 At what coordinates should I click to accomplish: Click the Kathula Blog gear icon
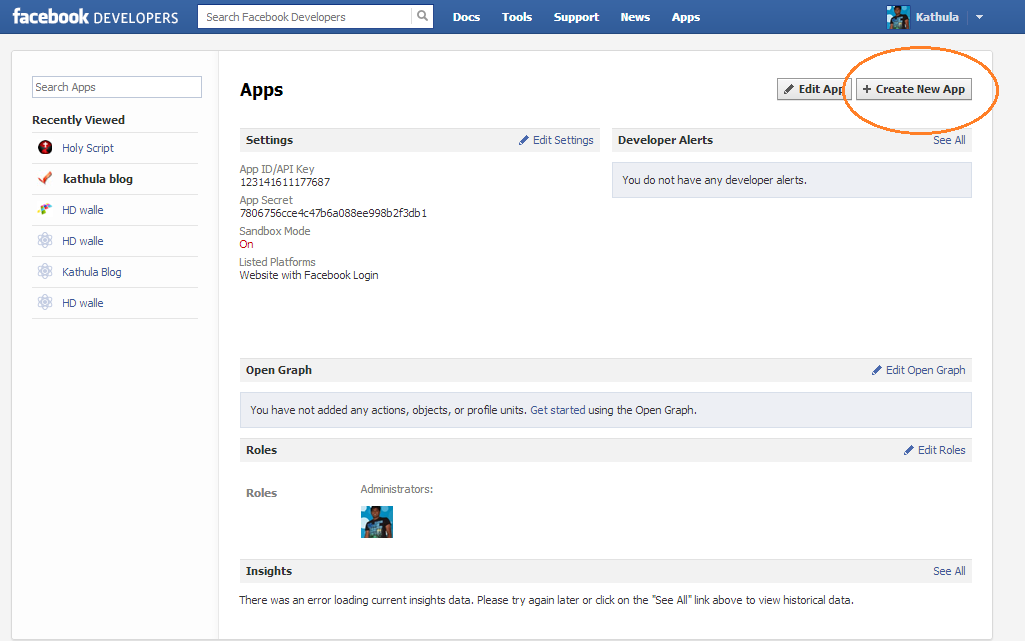44,271
